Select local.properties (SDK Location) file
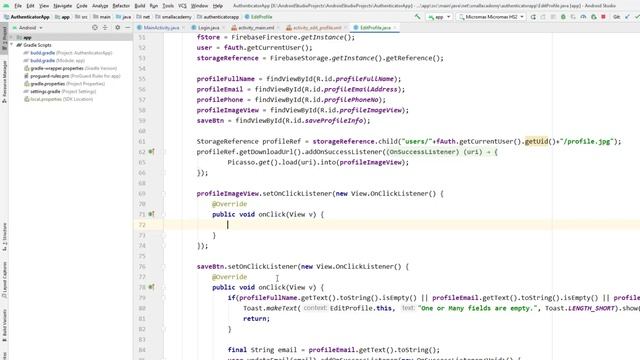The image size is (640, 360). click(58, 100)
